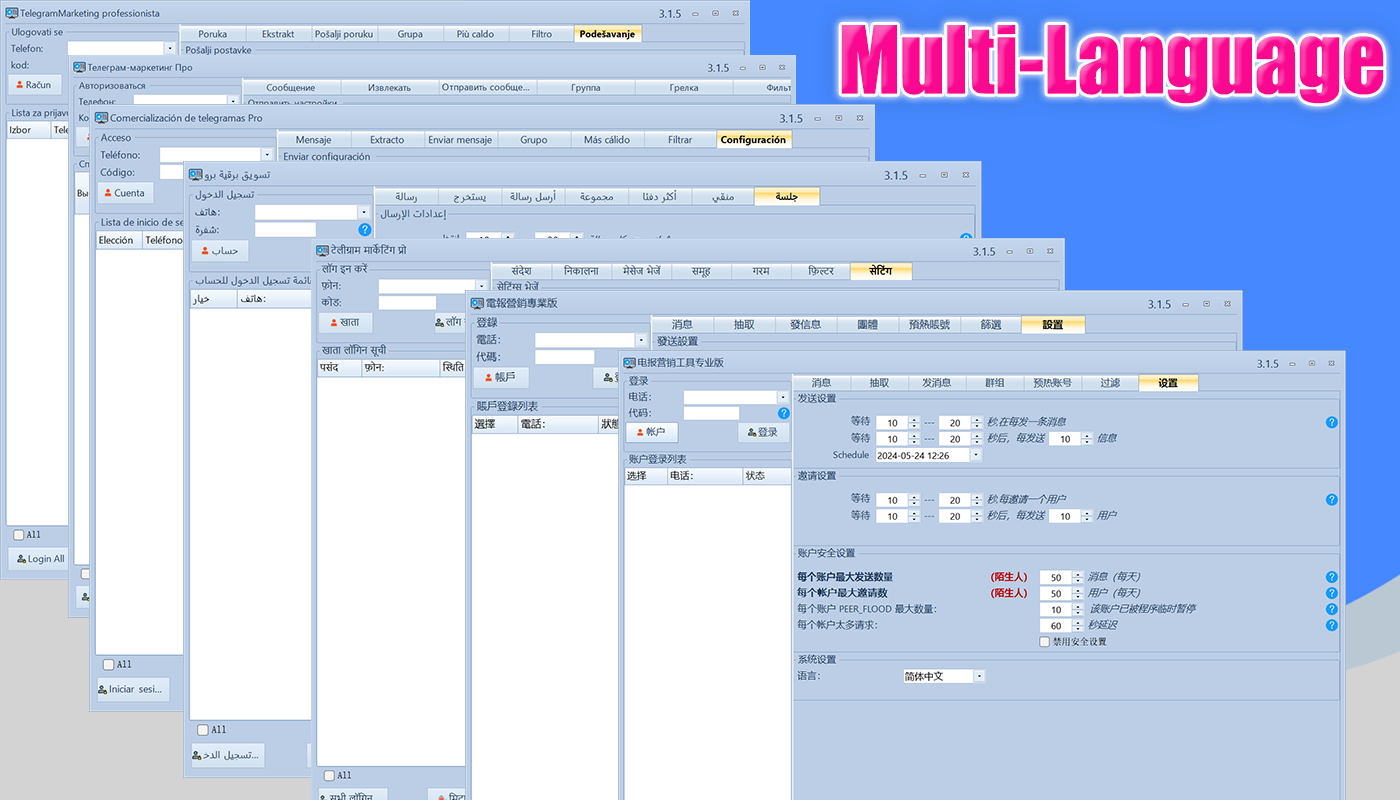Click the खाता button in Hindi window
The height and width of the screenshot is (800, 1400).
point(345,322)
